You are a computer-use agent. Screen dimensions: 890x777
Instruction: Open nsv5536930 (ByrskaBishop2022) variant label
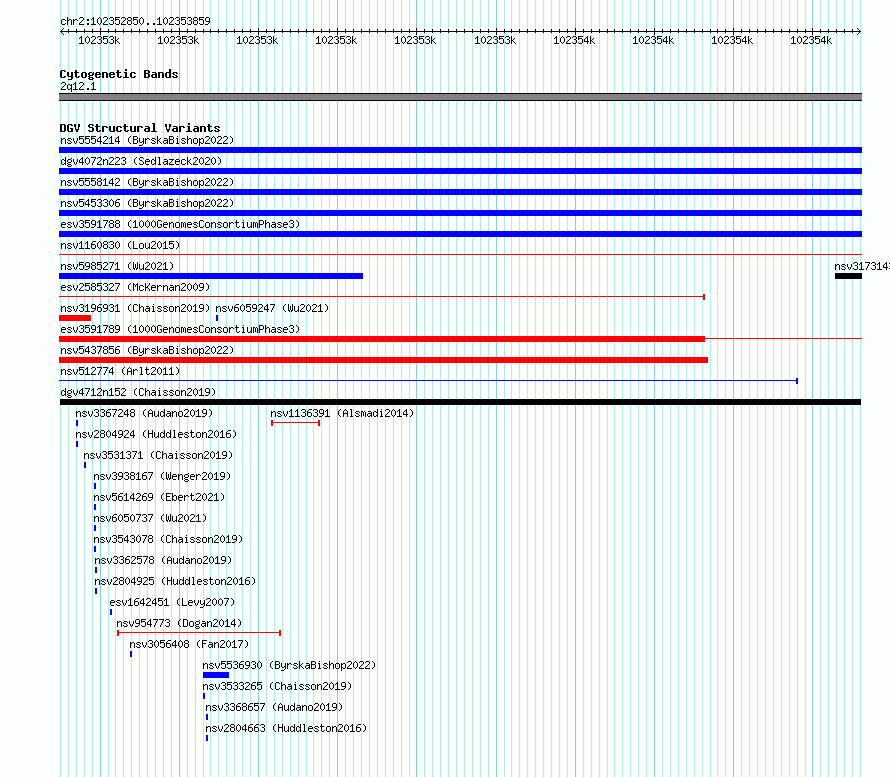pos(289,665)
